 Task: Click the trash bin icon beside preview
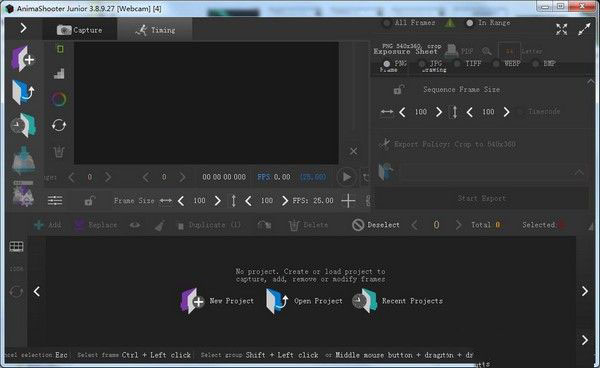click(x=59, y=152)
